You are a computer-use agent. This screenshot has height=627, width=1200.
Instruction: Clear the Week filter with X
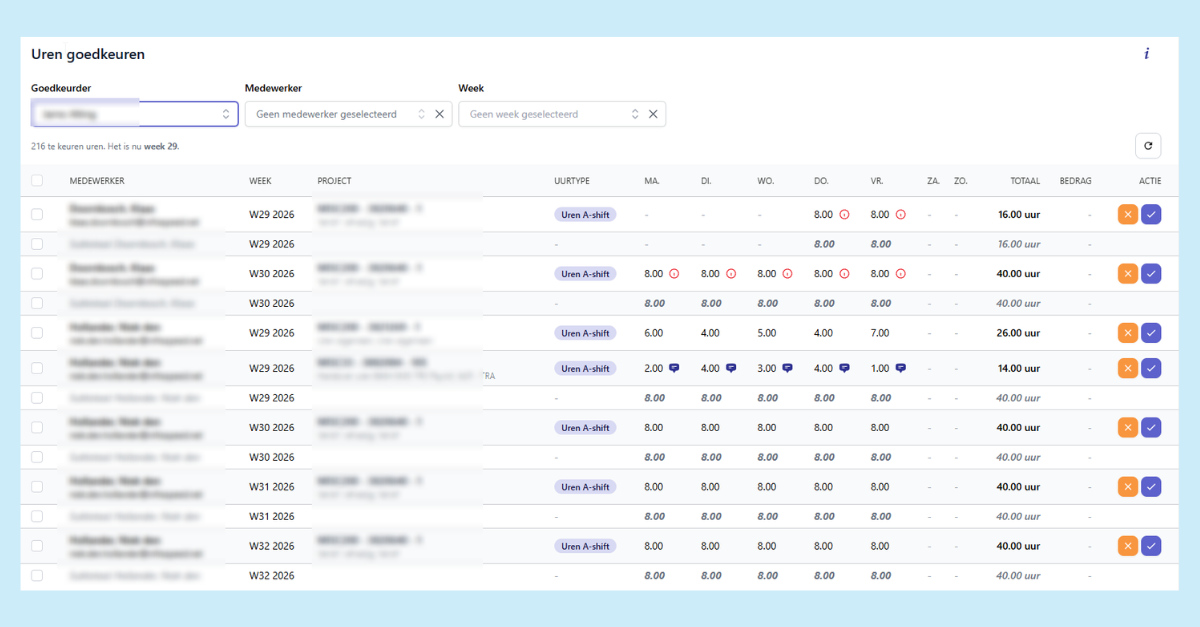click(x=653, y=114)
